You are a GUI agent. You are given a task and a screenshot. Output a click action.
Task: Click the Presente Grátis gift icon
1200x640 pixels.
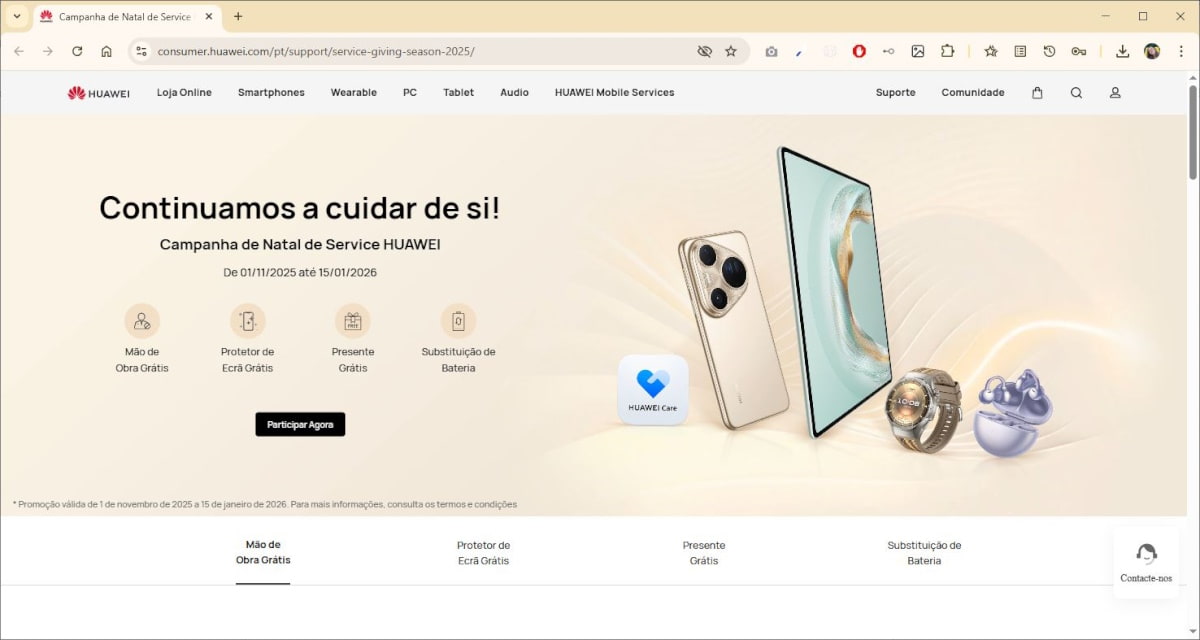pos(352,321)
